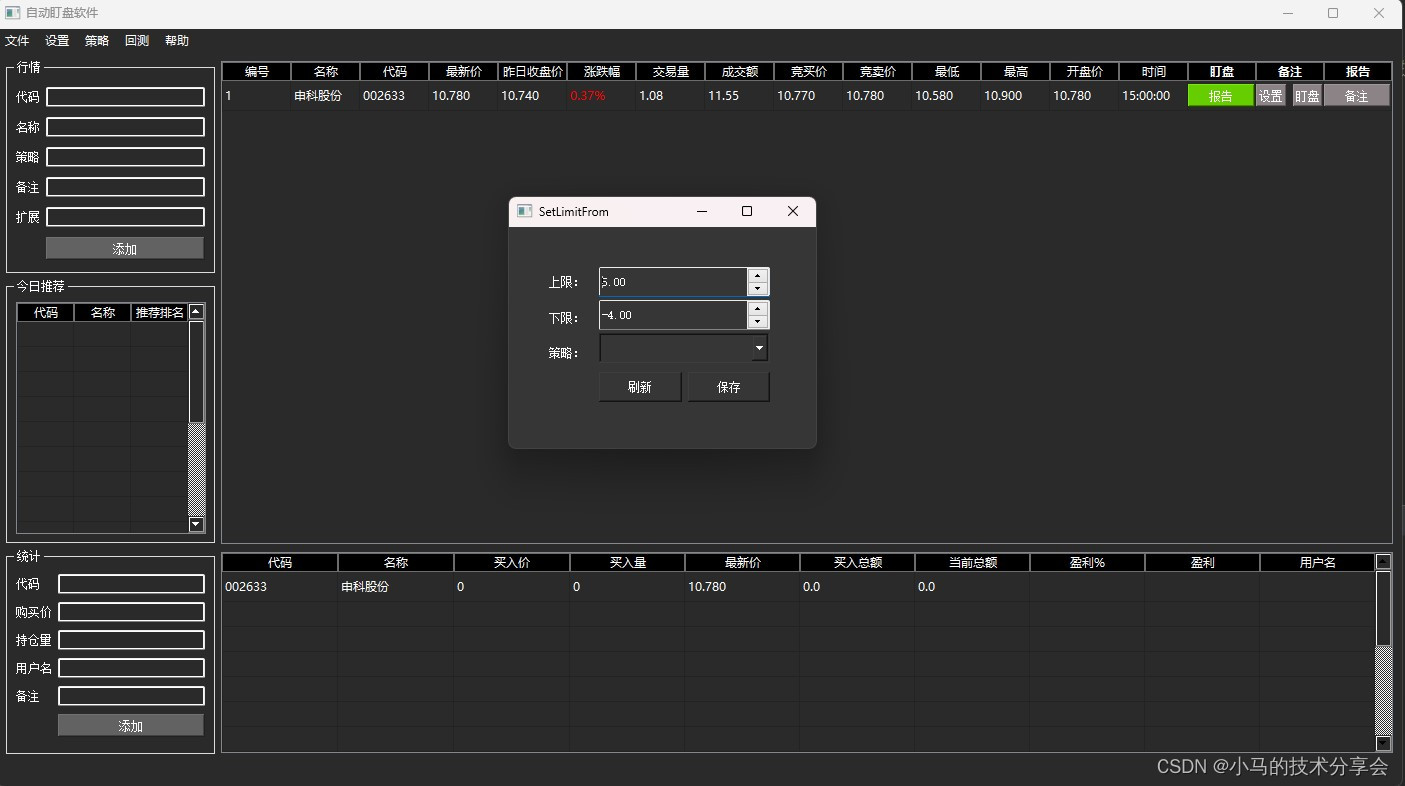Image resolution: width=1405 pixels, height=786 pixels.
Task: Click the 策略 input in 行情 panel
Action: coord(125,157)
